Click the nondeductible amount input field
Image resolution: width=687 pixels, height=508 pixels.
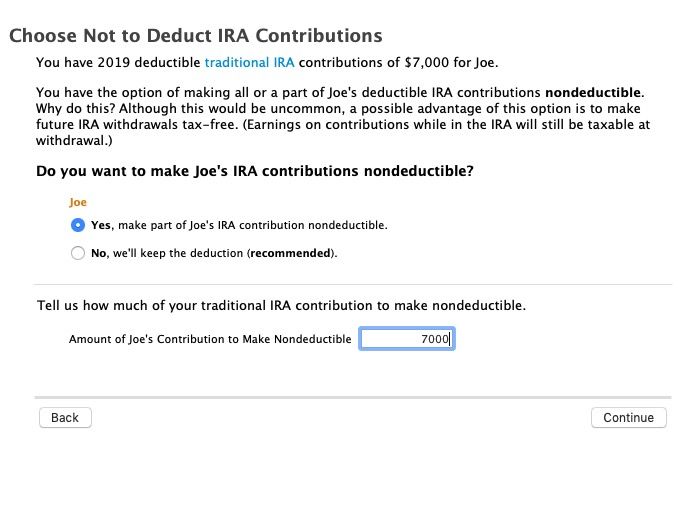(407, 339)
